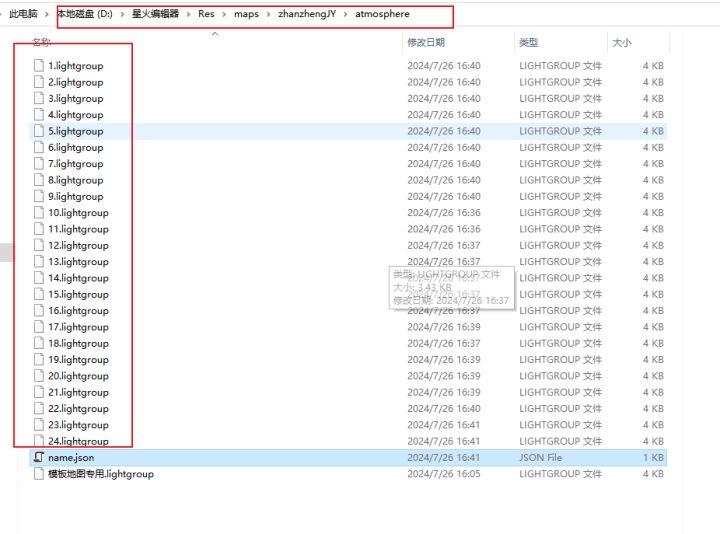Screen dimensions: 720x534
Task: Expand the chevron after Res
Action: 224,14
